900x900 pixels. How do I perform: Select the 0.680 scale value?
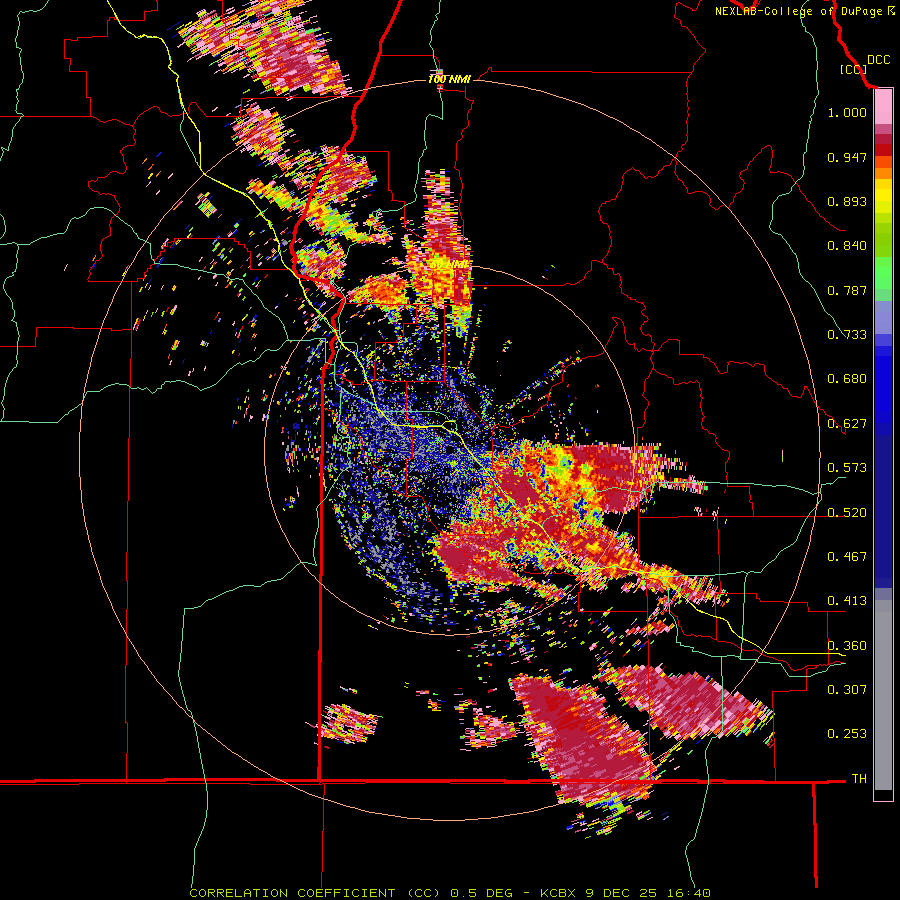tap(847, 379)
